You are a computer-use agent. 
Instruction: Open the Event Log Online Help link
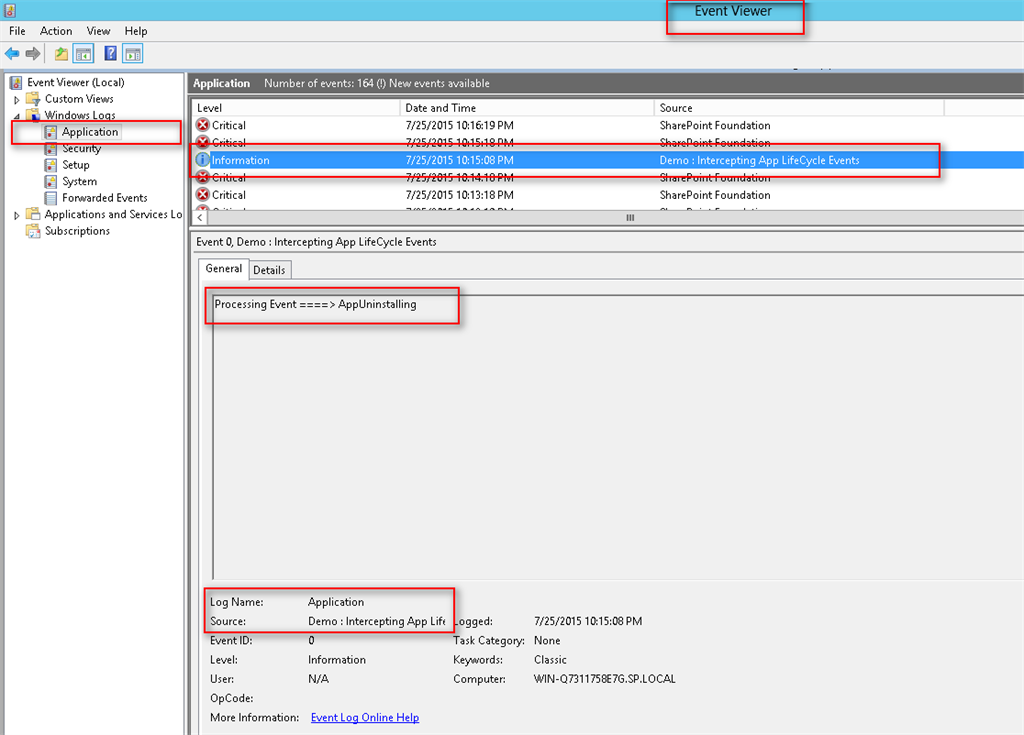point(365,717)
